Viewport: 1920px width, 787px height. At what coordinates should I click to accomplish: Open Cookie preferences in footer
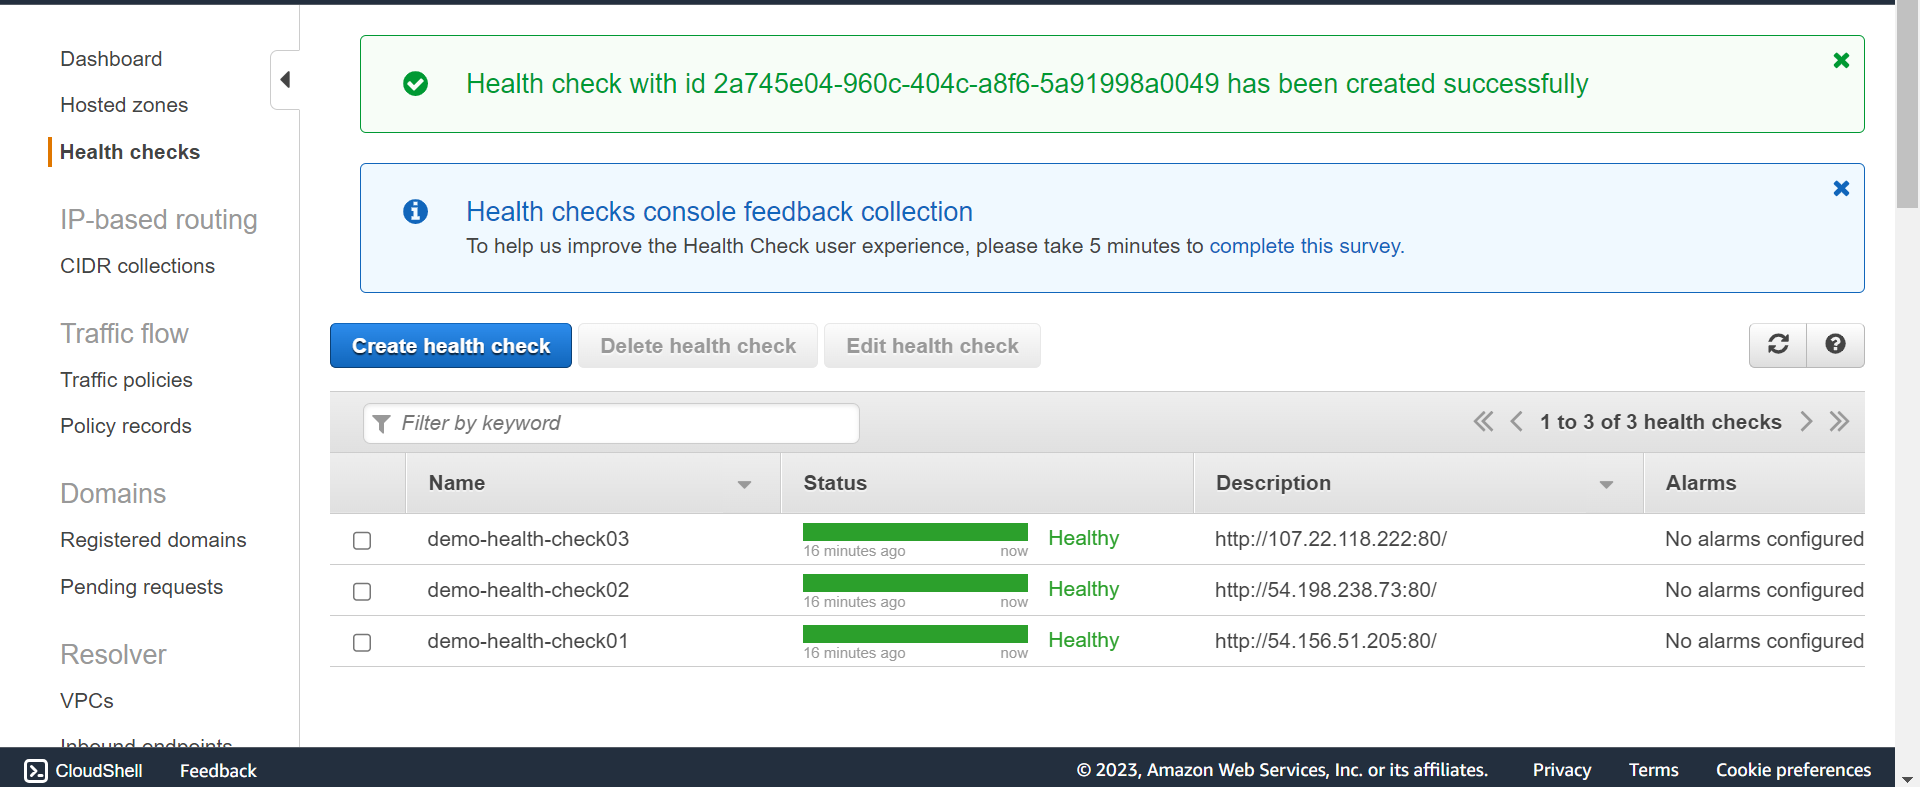click(x=1793, y=770)
